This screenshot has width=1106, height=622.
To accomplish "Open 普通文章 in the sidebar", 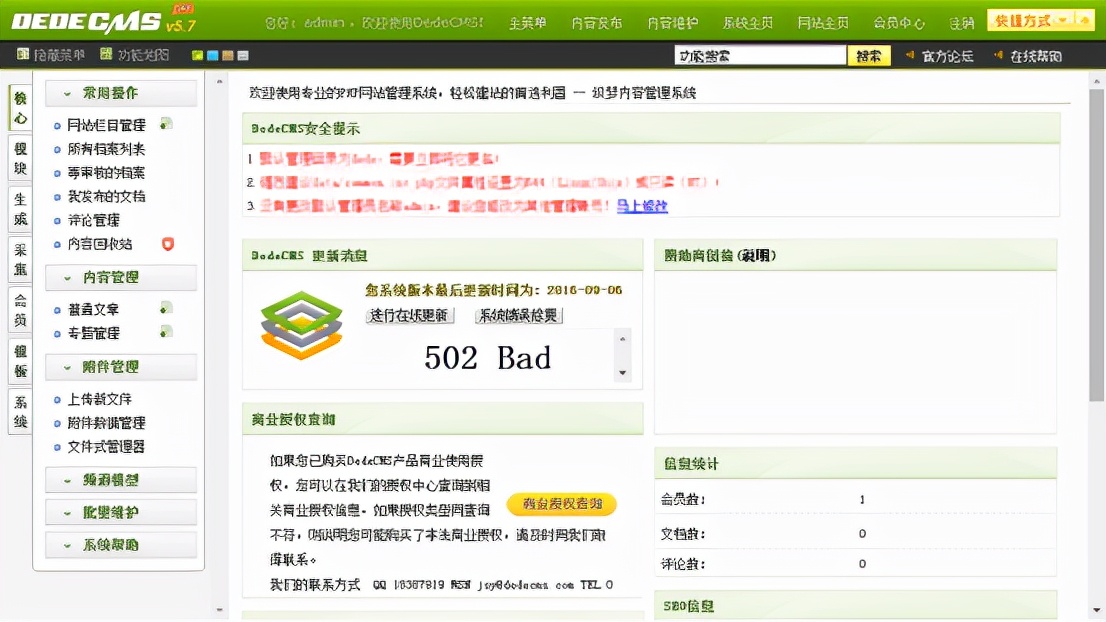I will point(94,310).
